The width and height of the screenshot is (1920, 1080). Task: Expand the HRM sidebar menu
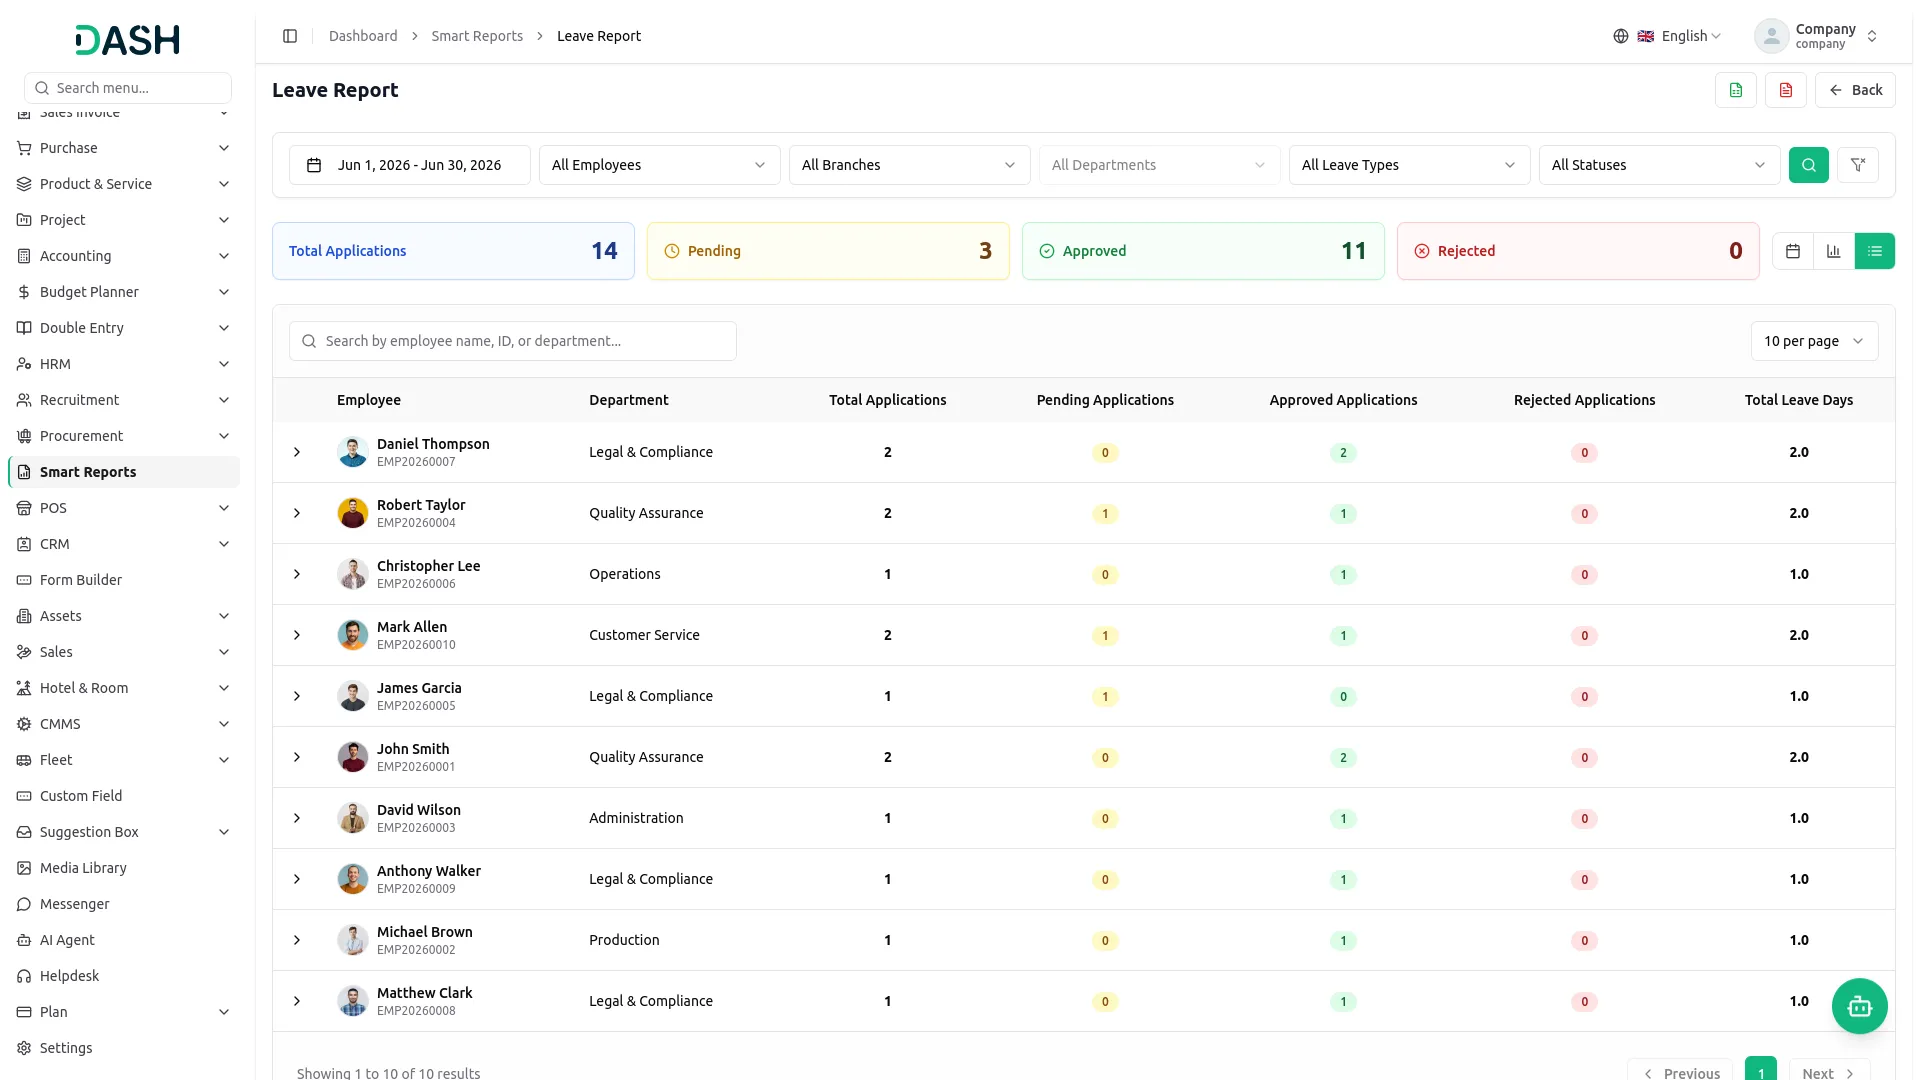(x=124, y=364)
